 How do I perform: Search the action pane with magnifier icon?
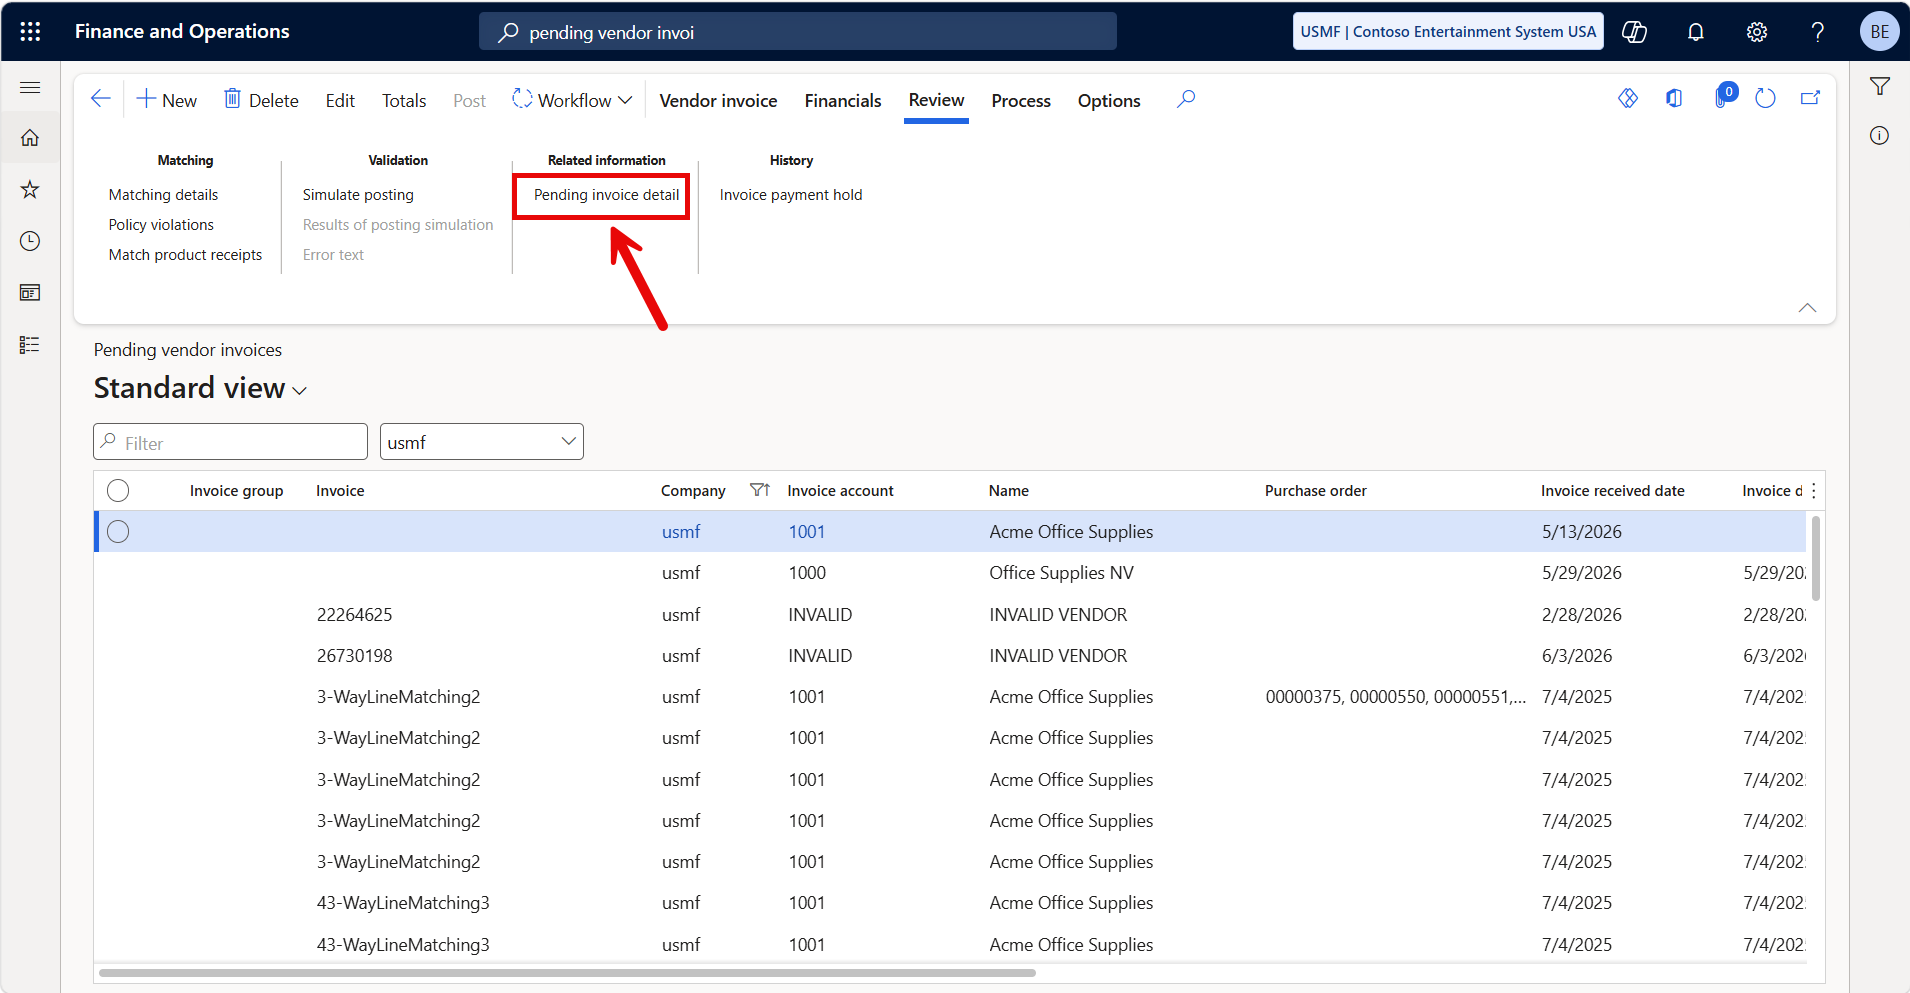[1186, 99]
